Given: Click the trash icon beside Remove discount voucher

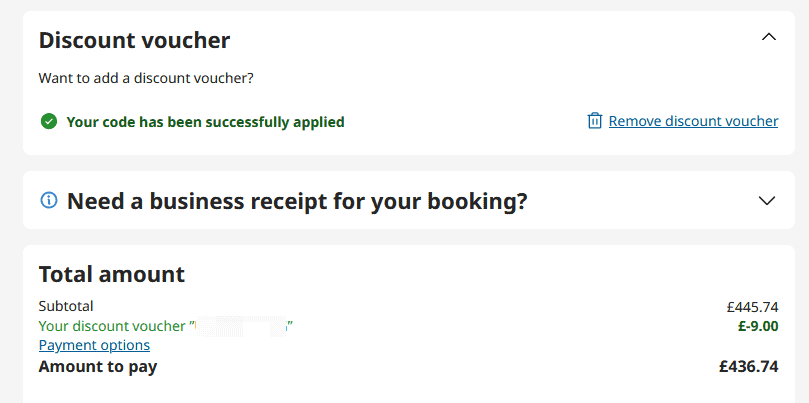Looking at the screenshot, I should (594, 121).
